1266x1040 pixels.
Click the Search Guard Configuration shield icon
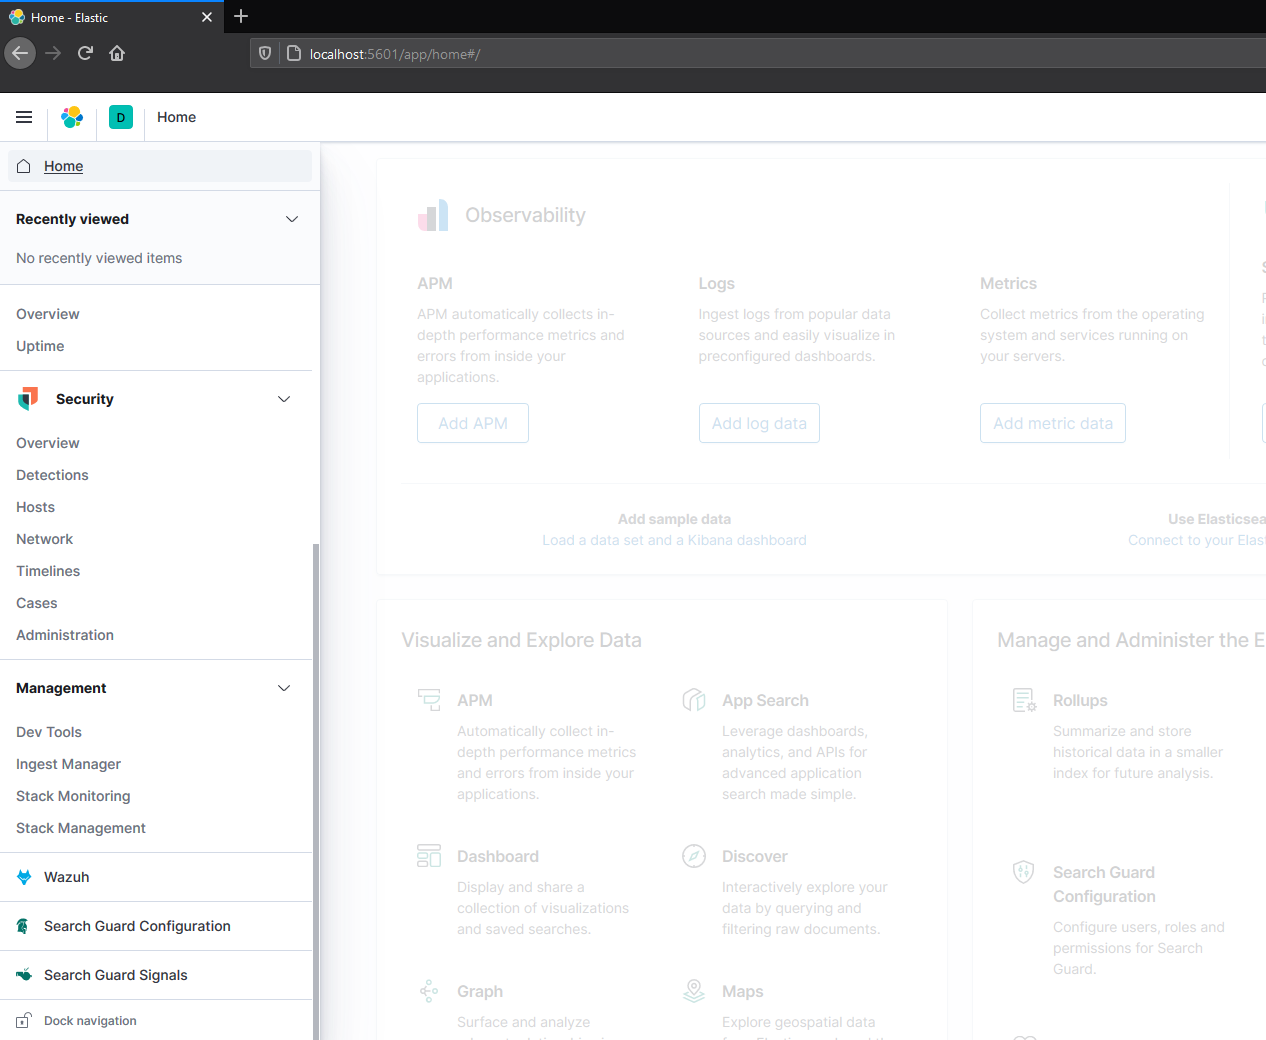1024,872
